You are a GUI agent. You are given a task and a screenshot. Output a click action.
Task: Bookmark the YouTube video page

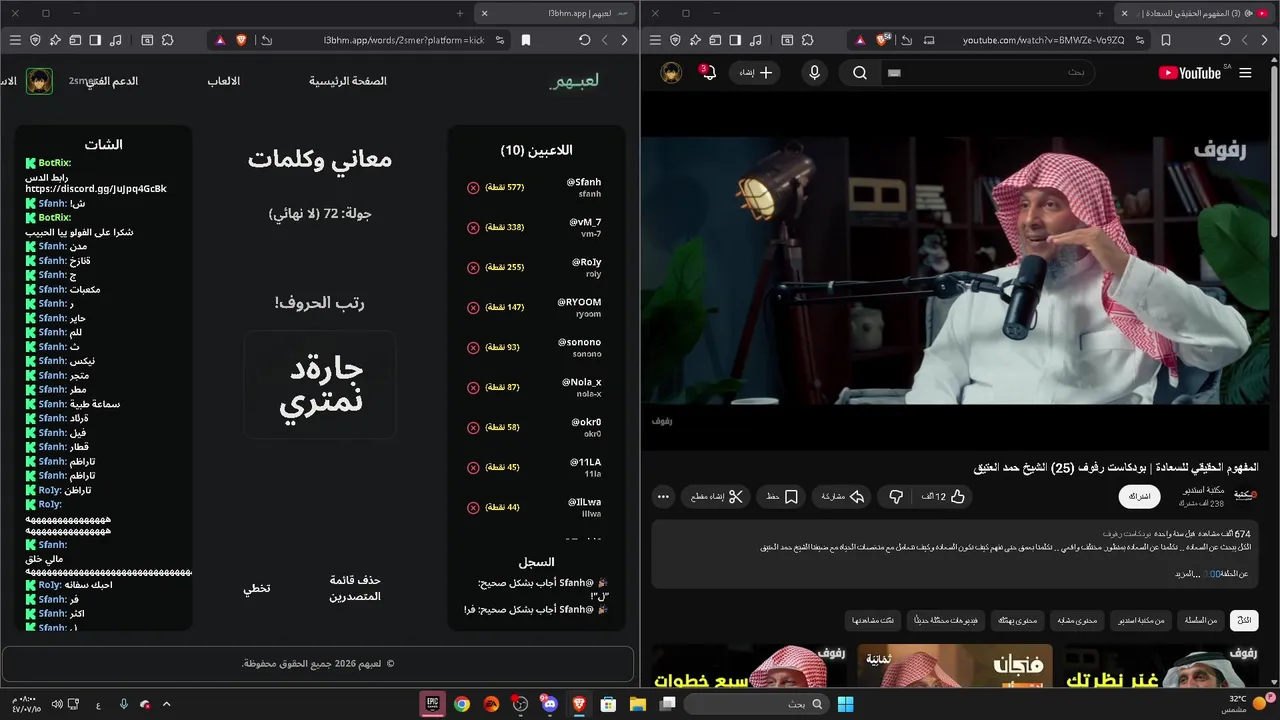(1166, 40)
